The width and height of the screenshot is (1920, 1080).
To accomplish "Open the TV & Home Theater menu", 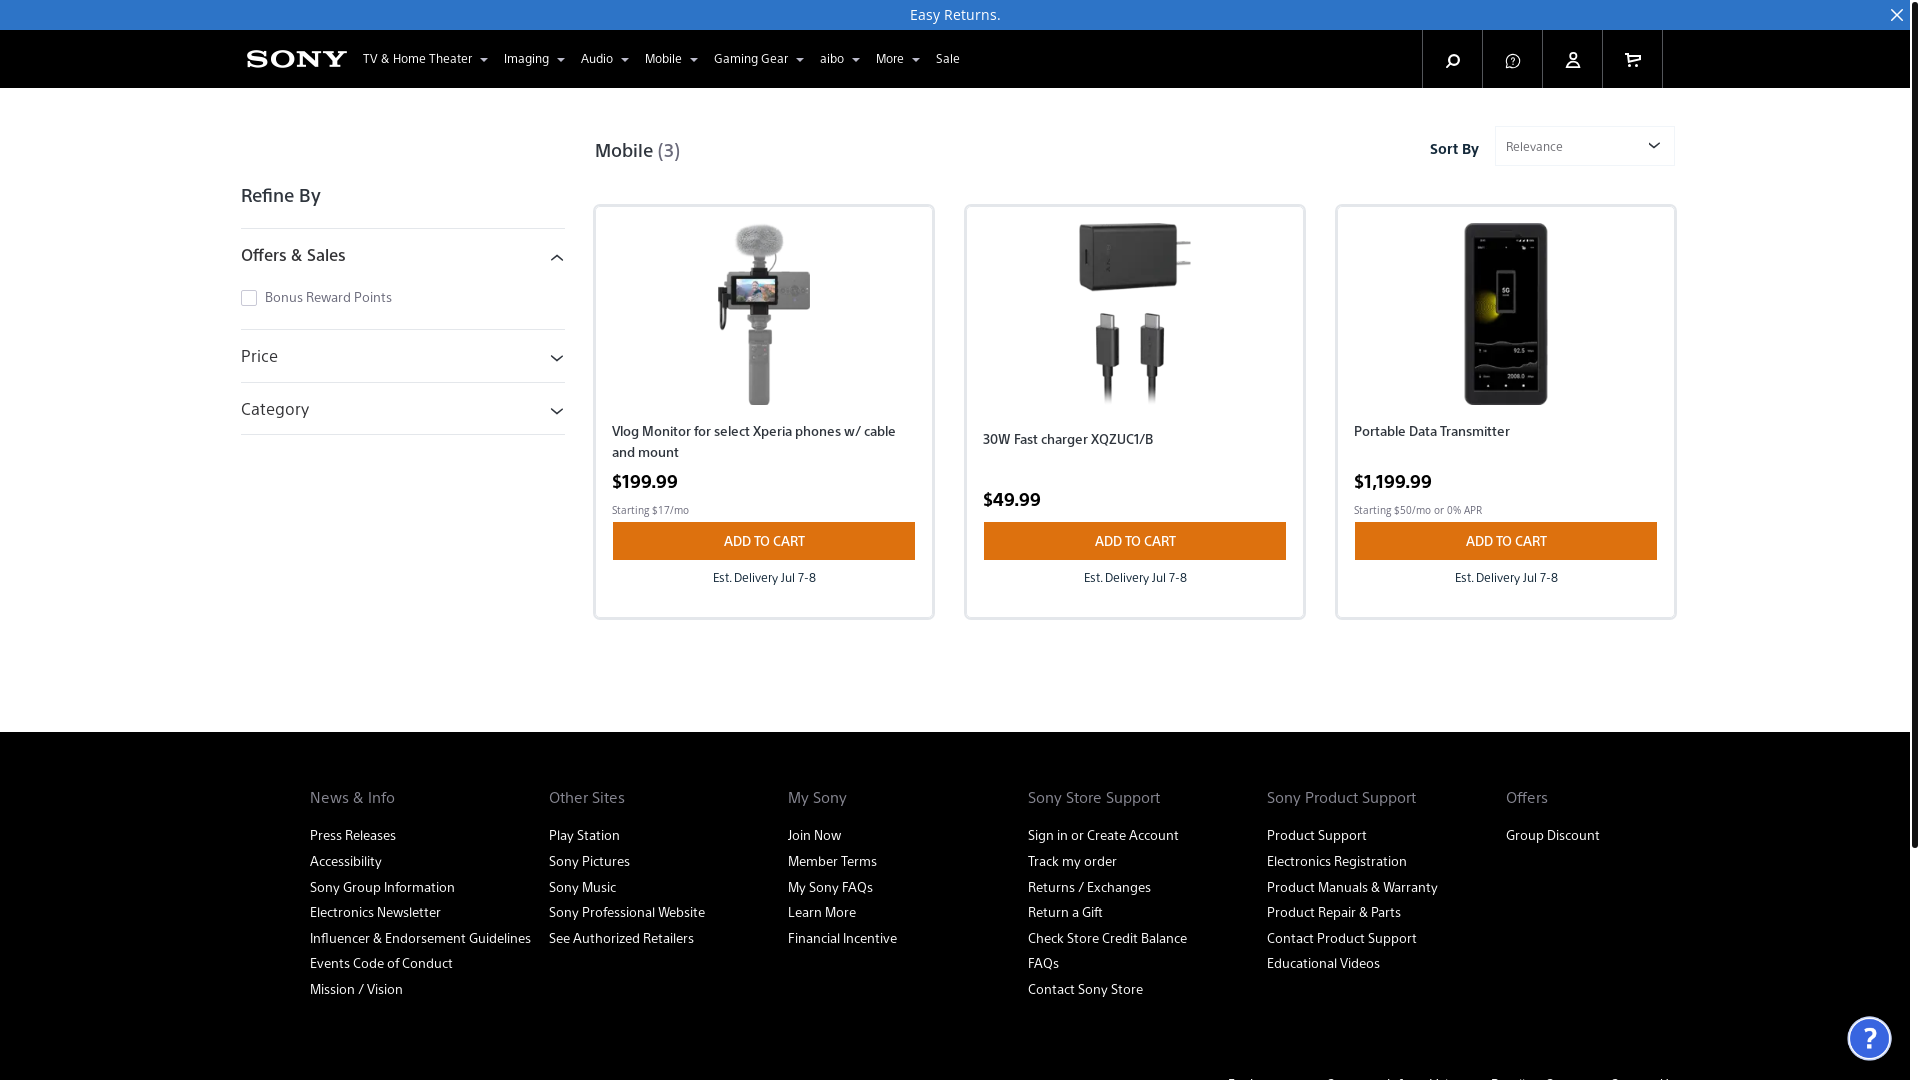I will (x=425, y=59).
